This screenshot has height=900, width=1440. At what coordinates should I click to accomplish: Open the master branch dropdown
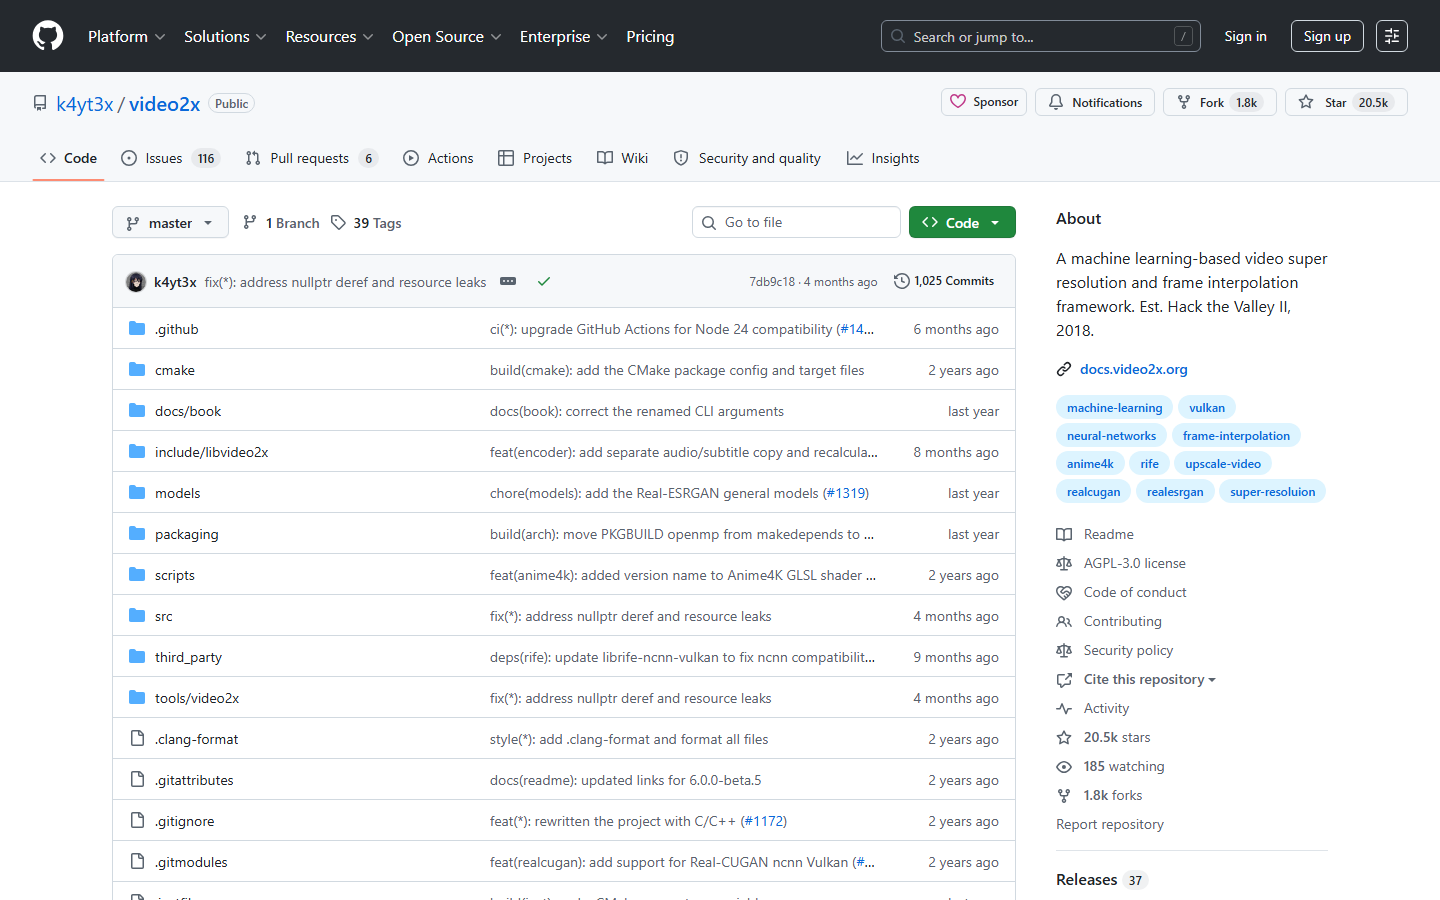170,222
